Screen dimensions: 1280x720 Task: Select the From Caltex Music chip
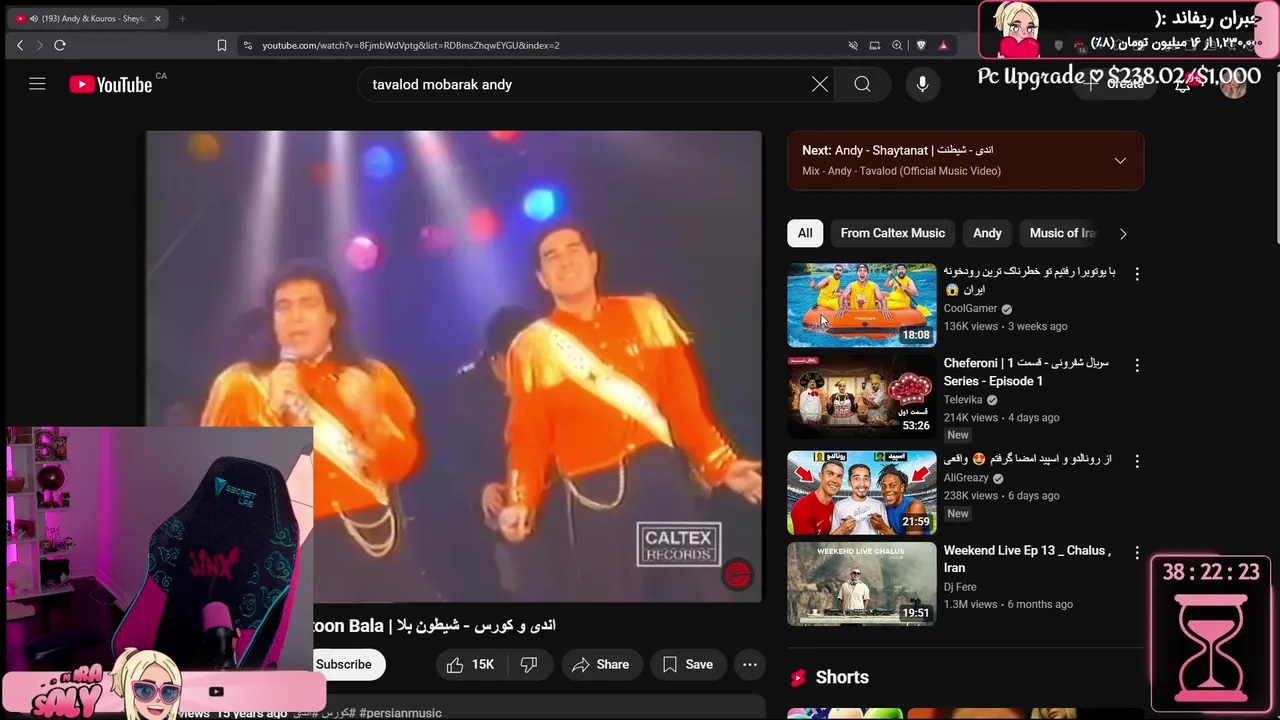[893, 233]
